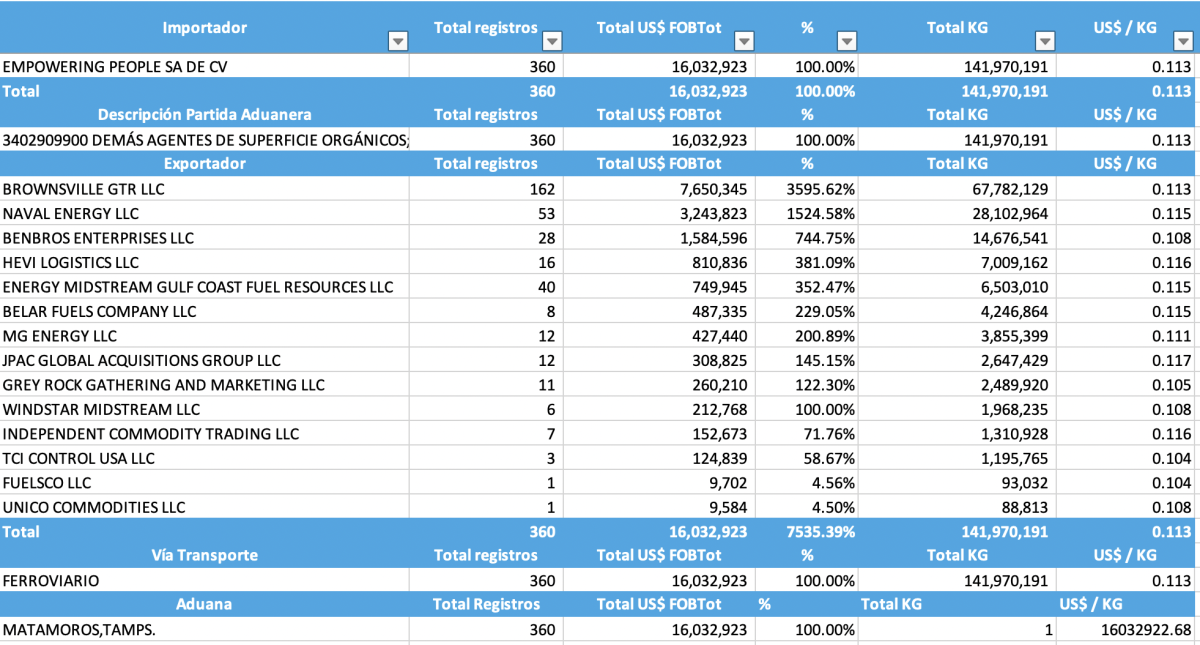Select the 28,102,964 KG cell
Image resolution: width=1200 pixels, height=645 pixels.
(958, 214)
